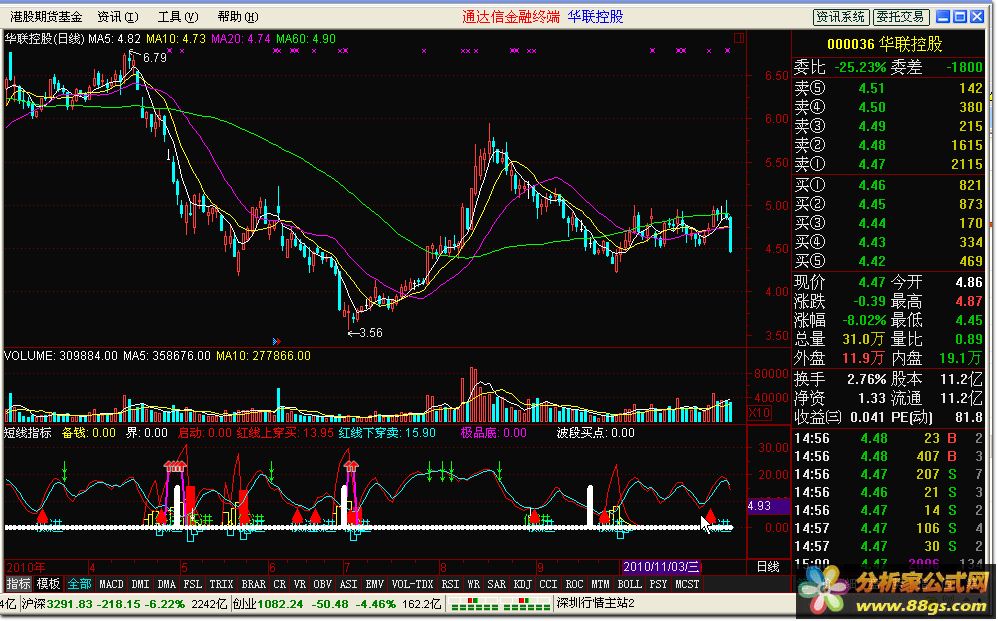
Task: Switch to the DMA indicator
Action: (166, 584)
